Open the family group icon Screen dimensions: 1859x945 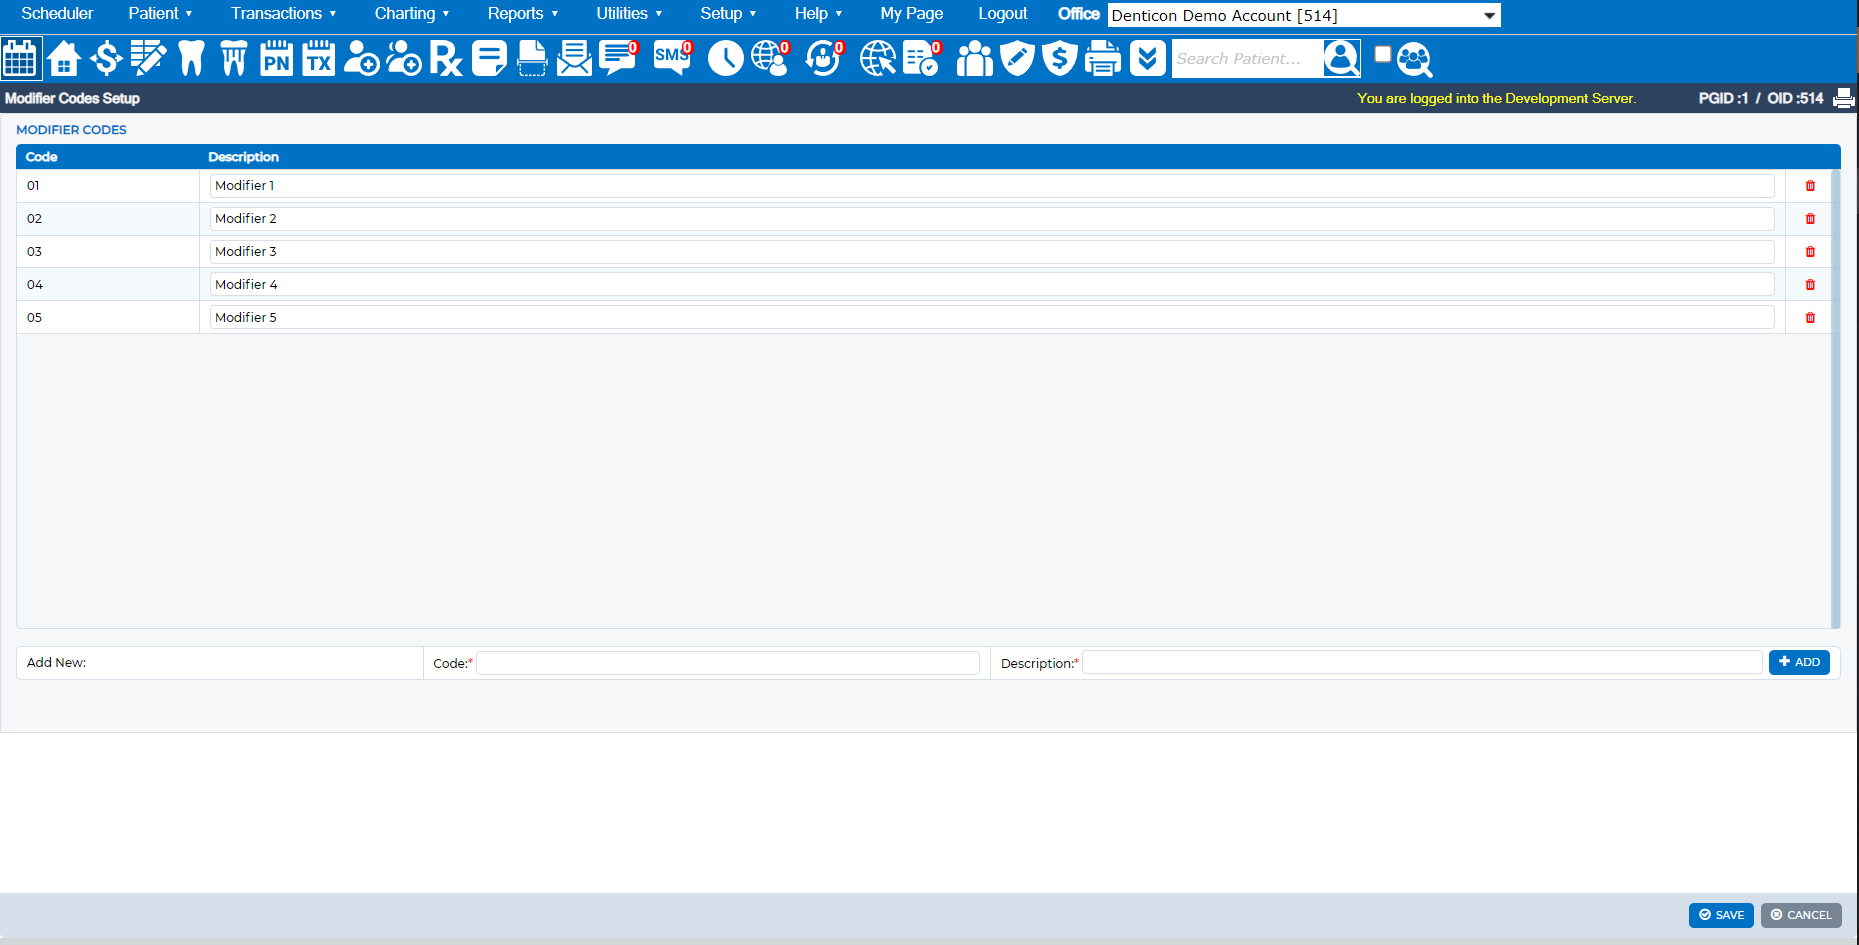974,58
